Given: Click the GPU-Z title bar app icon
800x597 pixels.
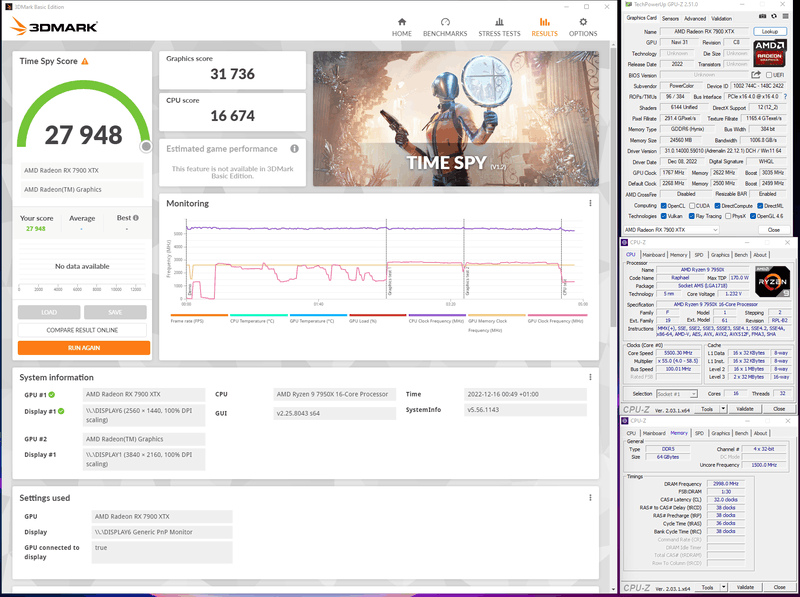Looking at the screenshot, I should point(629,5).
